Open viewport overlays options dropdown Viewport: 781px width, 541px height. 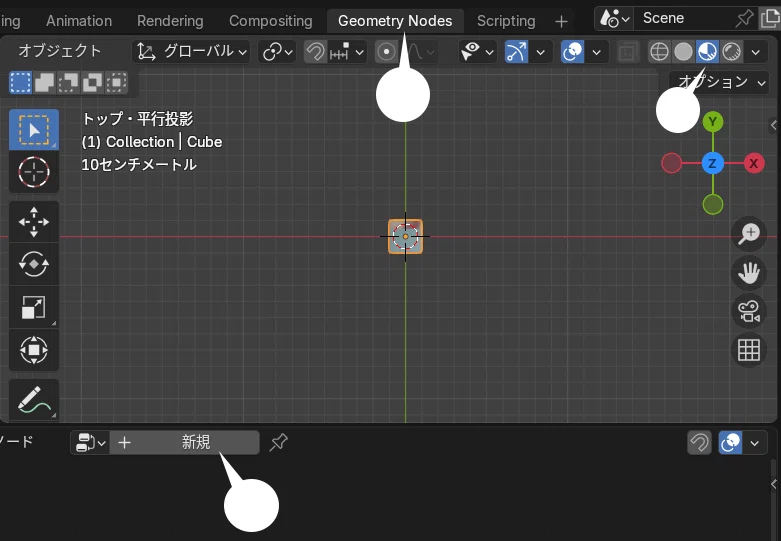pos(597,51)
